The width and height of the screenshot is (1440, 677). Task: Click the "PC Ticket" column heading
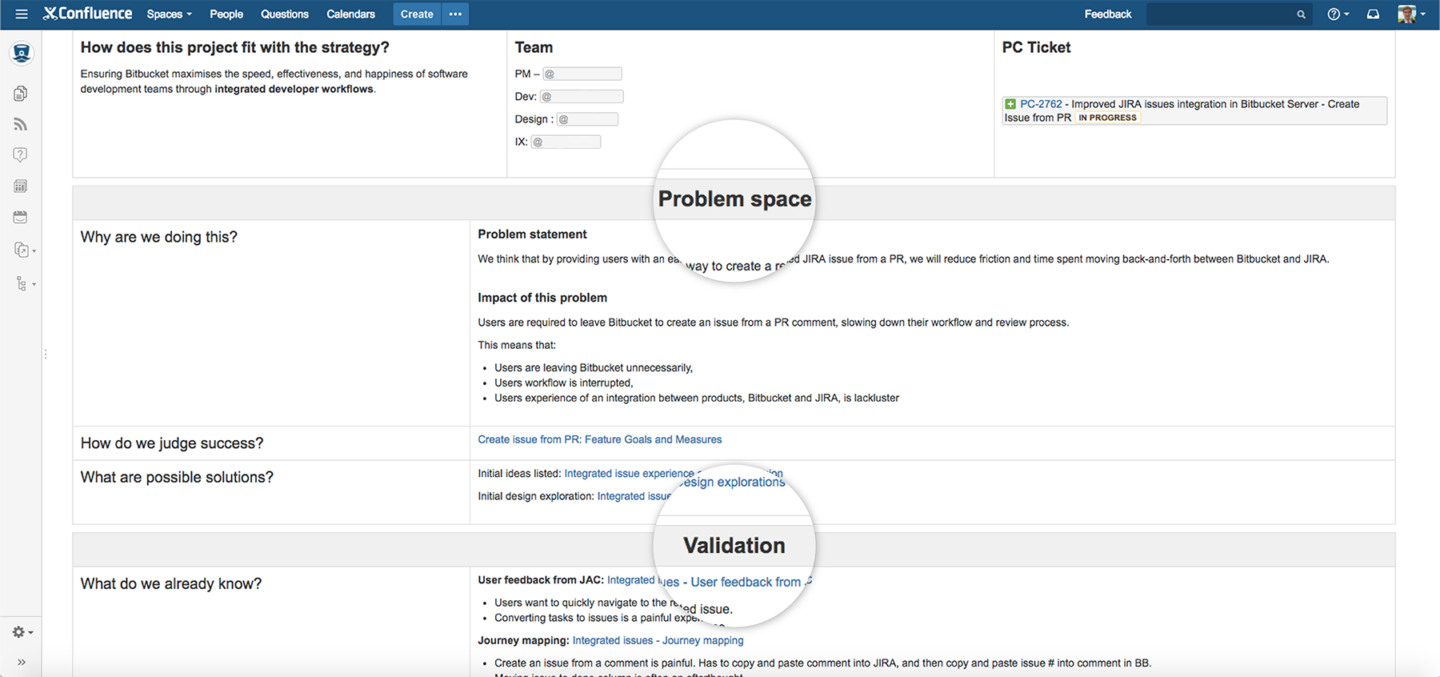(1036, 47)
